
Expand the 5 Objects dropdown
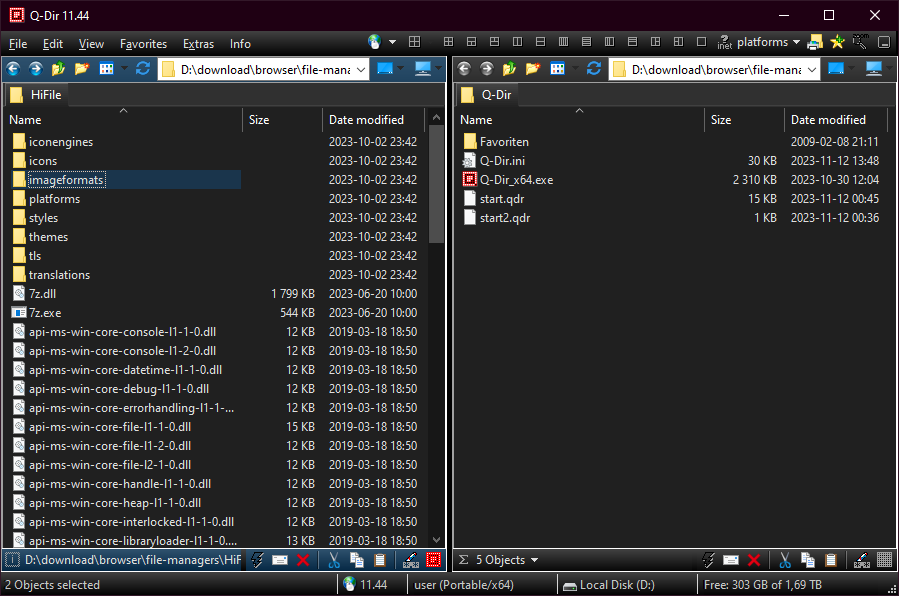click(534, 560)
